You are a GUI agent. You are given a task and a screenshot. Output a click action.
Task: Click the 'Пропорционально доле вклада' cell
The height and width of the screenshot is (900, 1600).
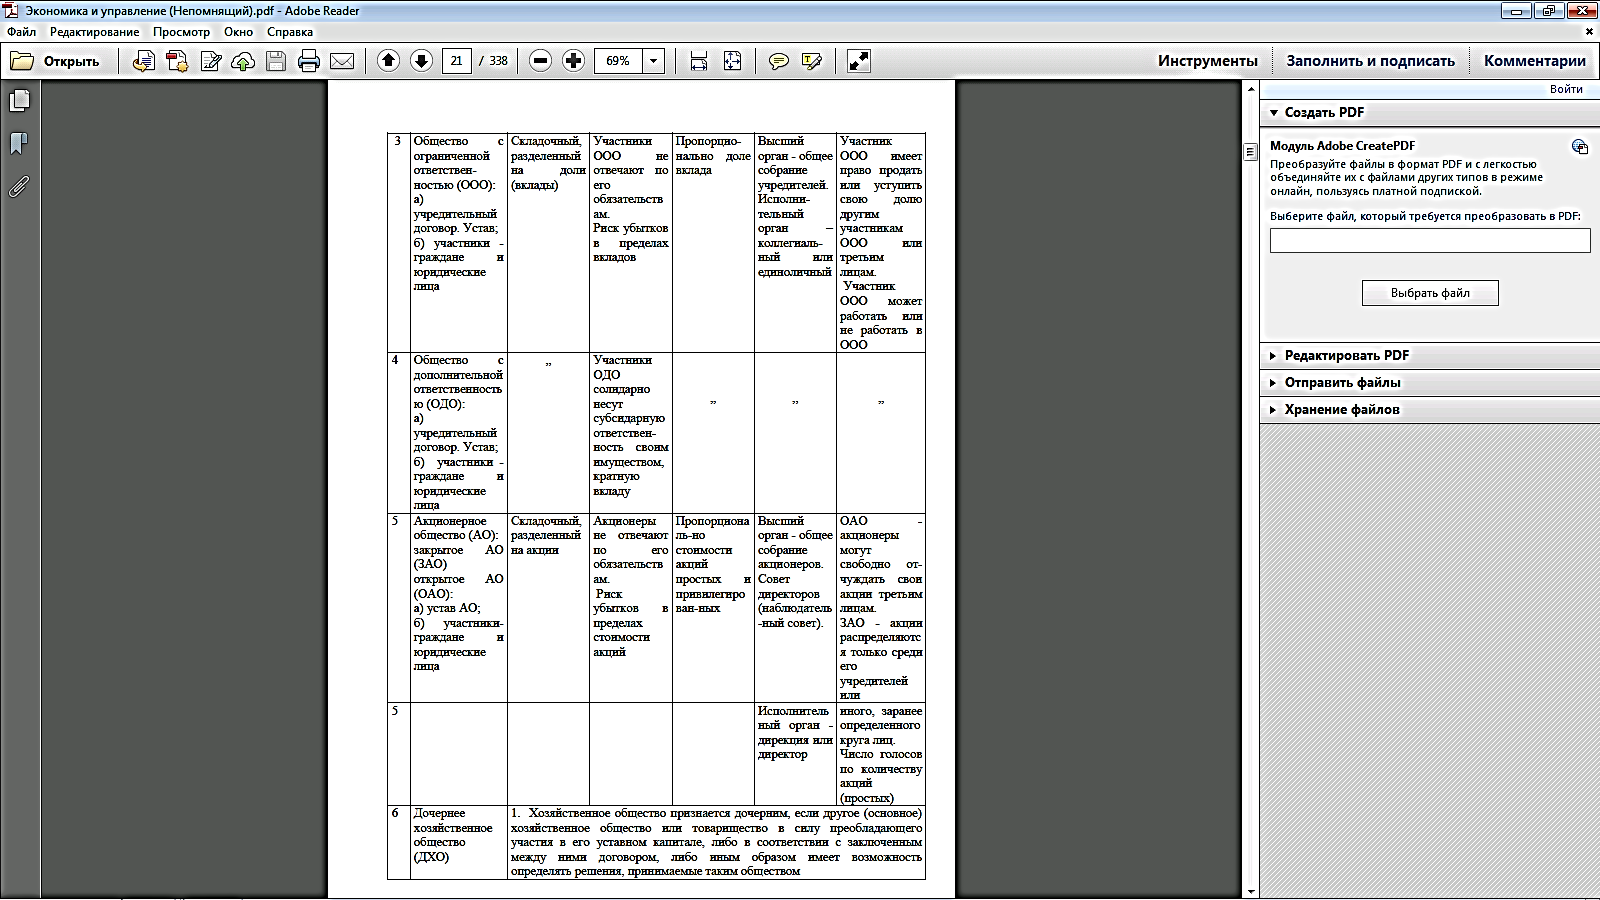tap(713, 243)
